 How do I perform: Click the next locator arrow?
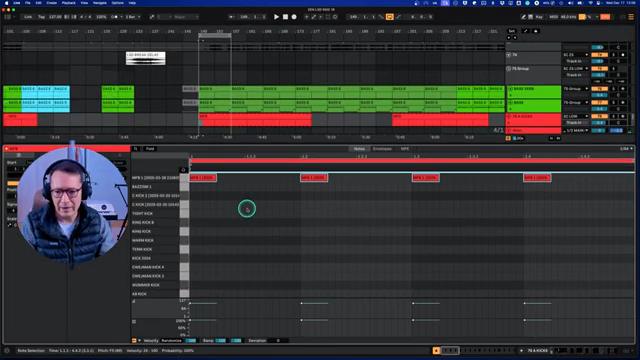515,38
